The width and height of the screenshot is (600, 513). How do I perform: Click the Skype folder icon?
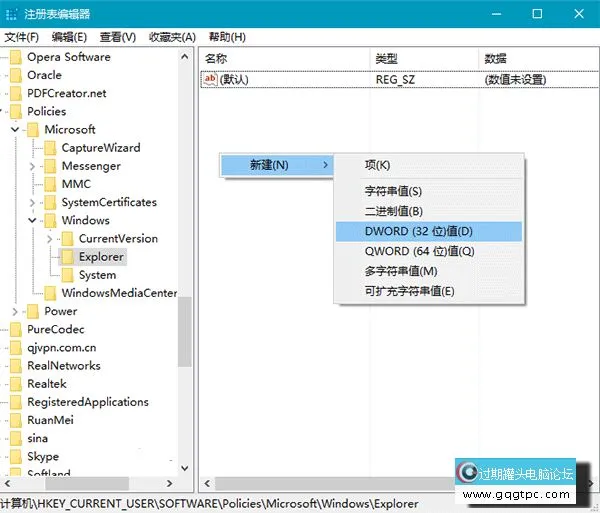tap(16, 457)
